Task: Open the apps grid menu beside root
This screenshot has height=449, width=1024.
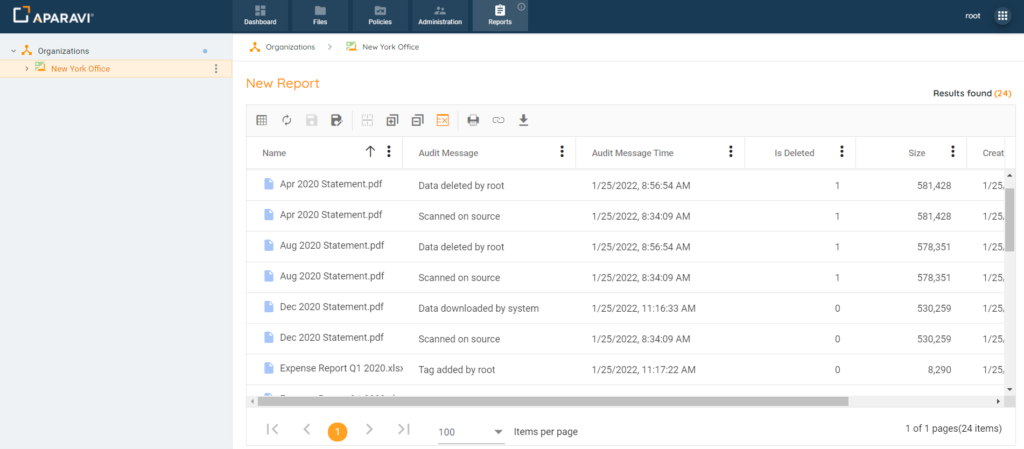Action: coord(1002,16)
